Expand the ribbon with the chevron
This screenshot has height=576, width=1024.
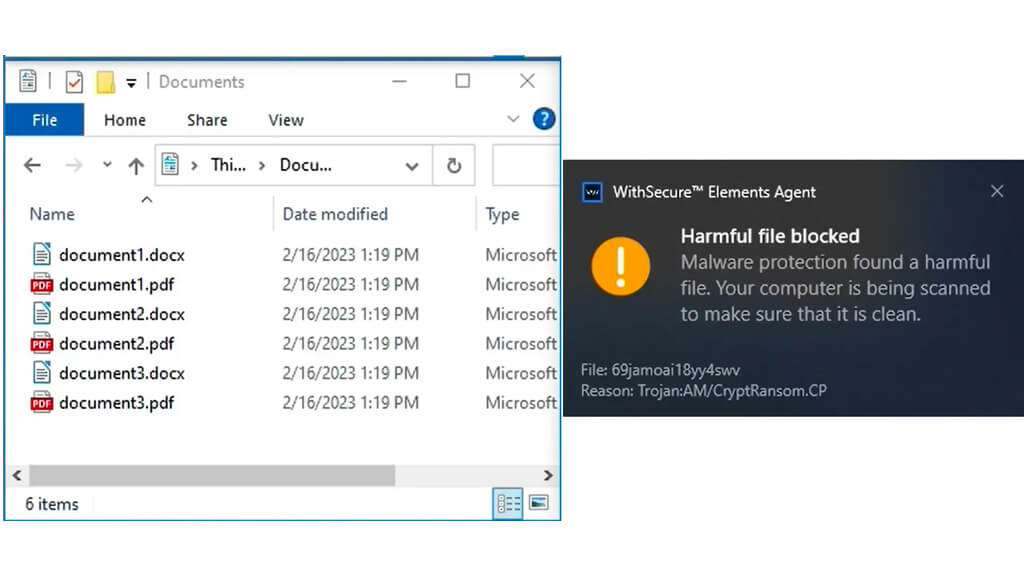point(513,119)
